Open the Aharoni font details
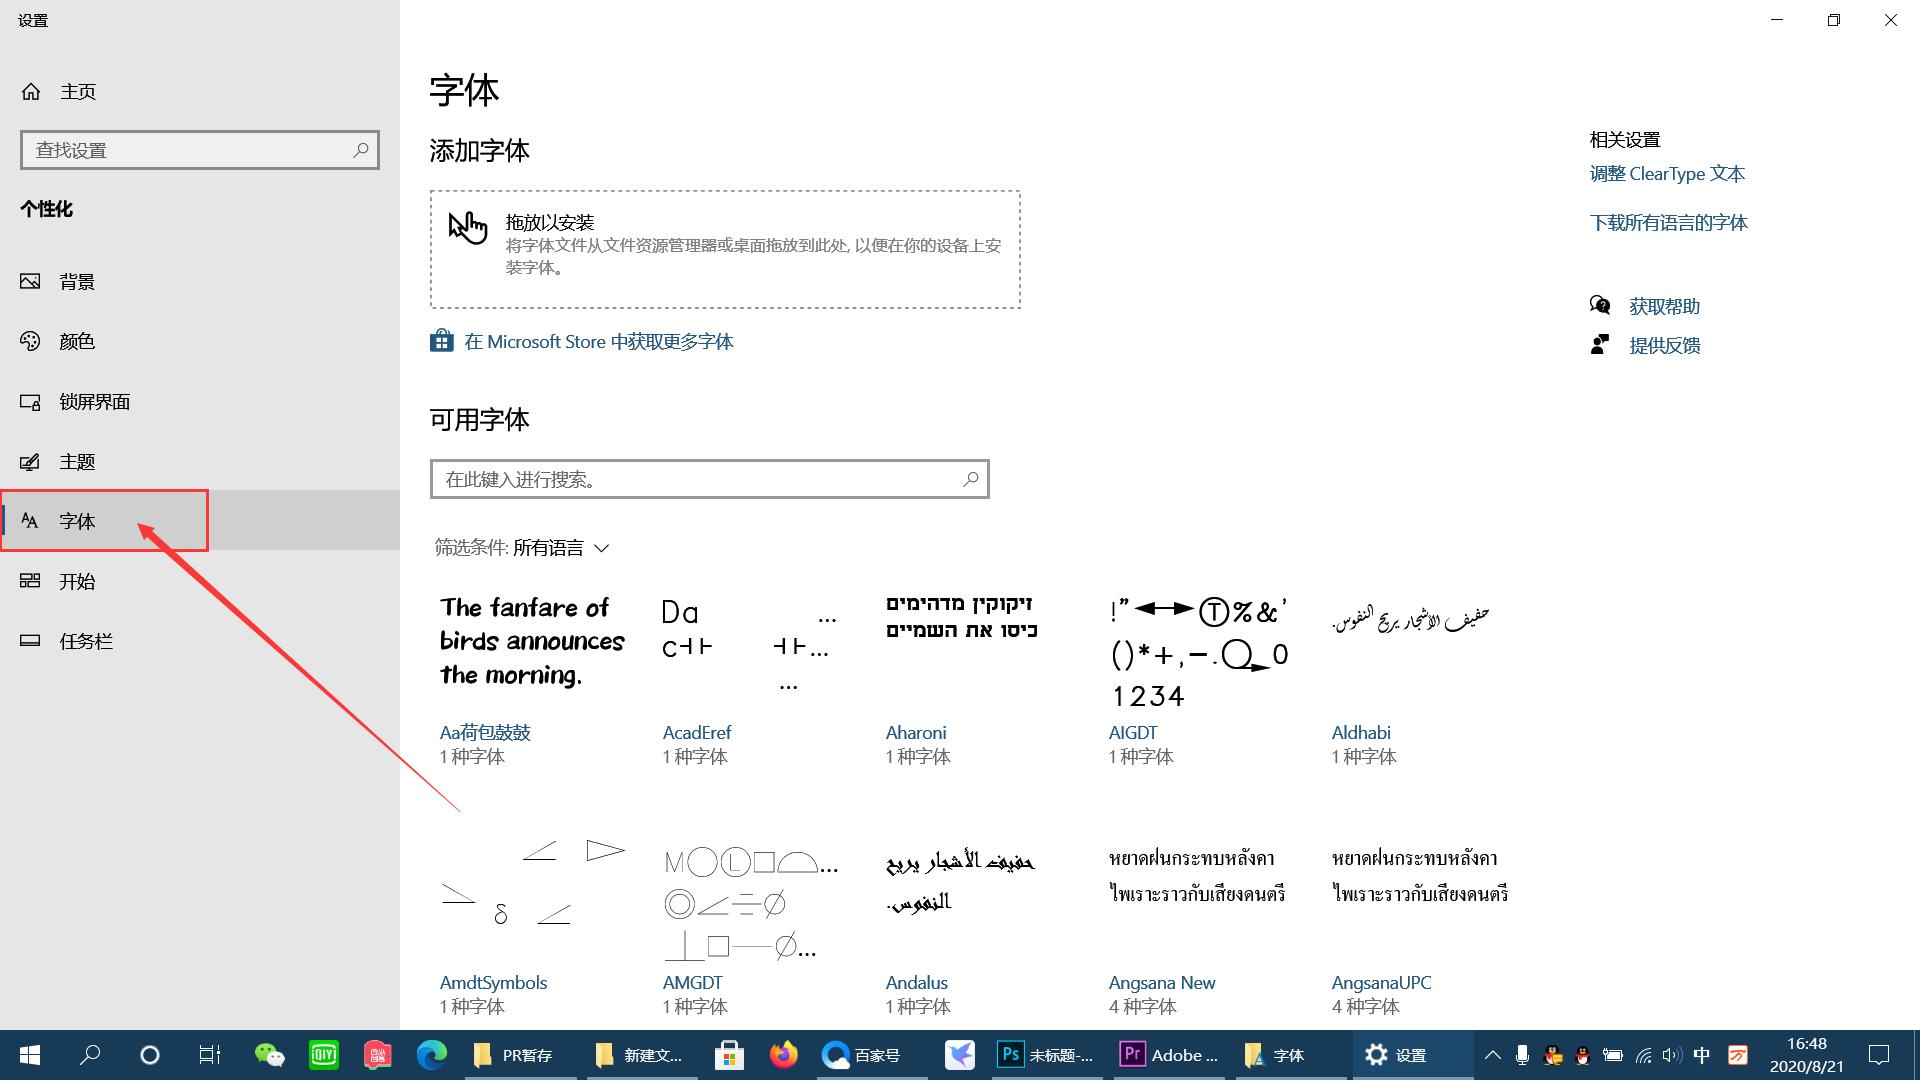This screenshot has width=1920, height=1080. click(x=916, y=732)
